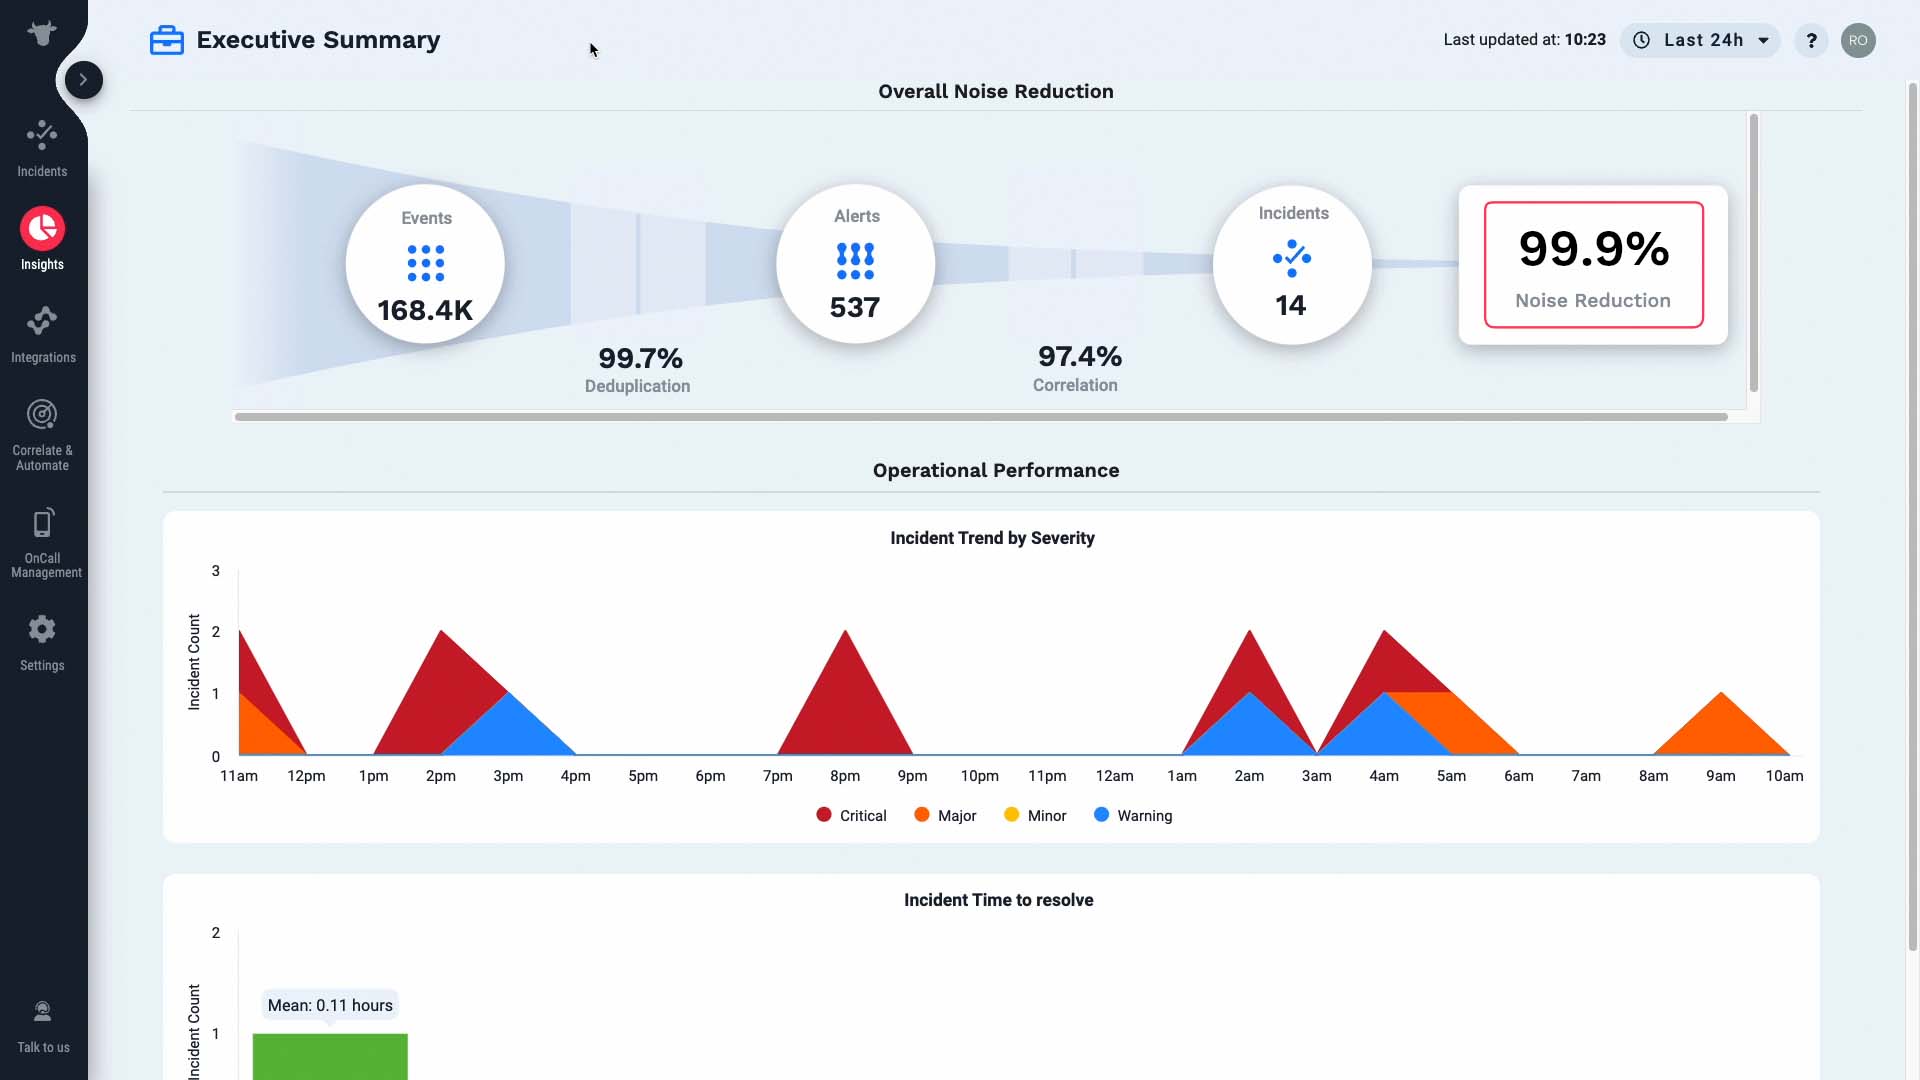
Task: Click the 97.4% Correlation figure
Action: 1080,356
